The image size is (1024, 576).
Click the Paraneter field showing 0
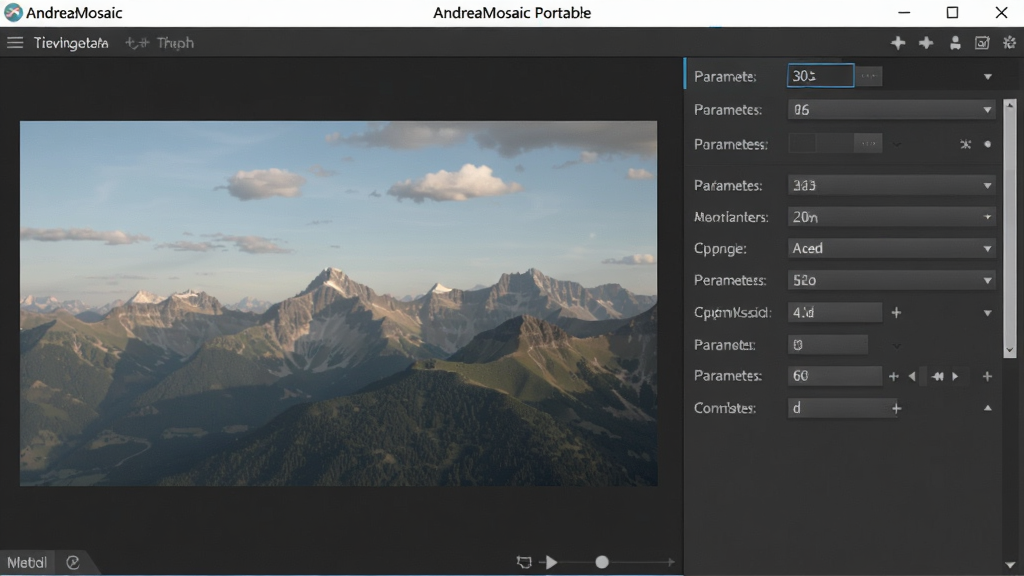827,345
